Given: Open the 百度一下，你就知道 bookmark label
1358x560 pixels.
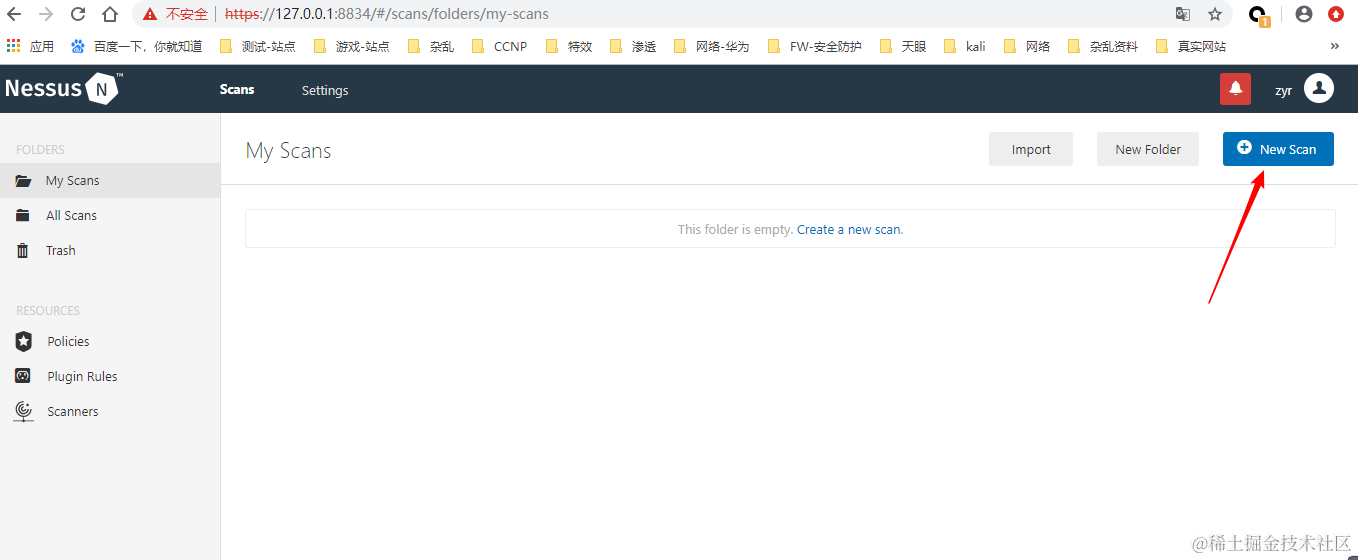Looking at the screenshot, I should click(x=148, y=46).
